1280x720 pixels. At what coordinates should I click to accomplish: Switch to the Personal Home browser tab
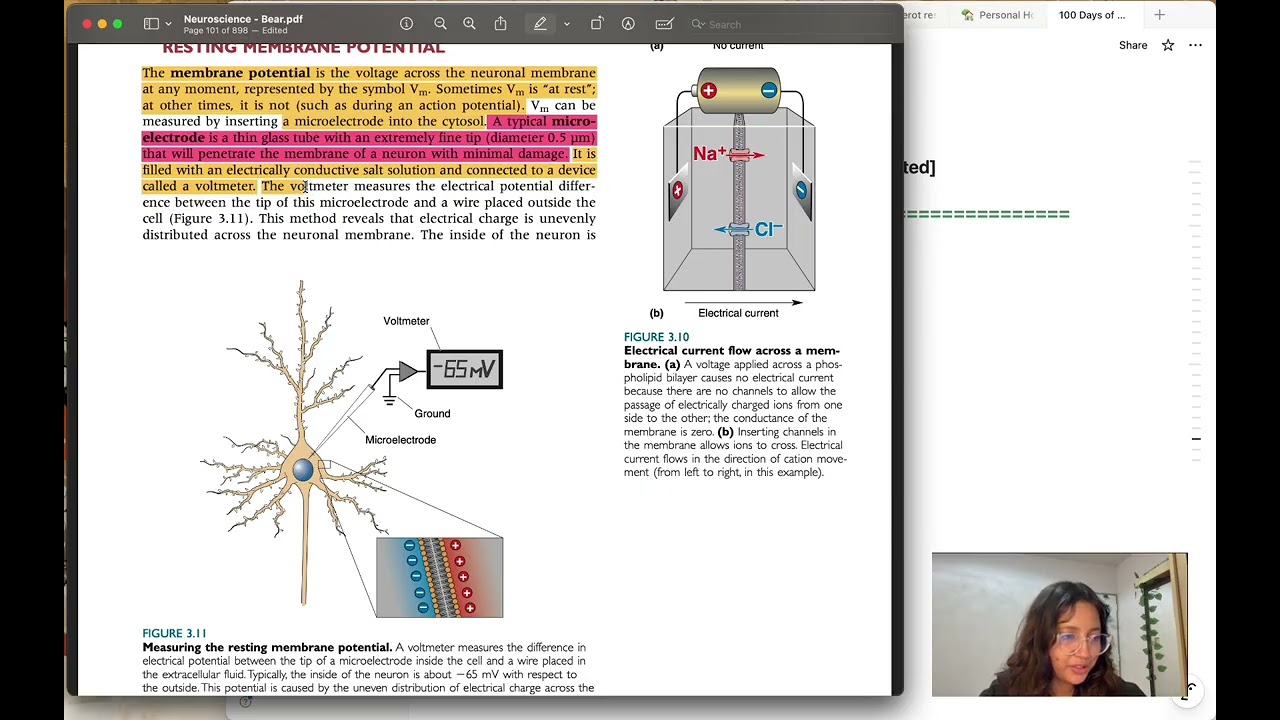997,15
